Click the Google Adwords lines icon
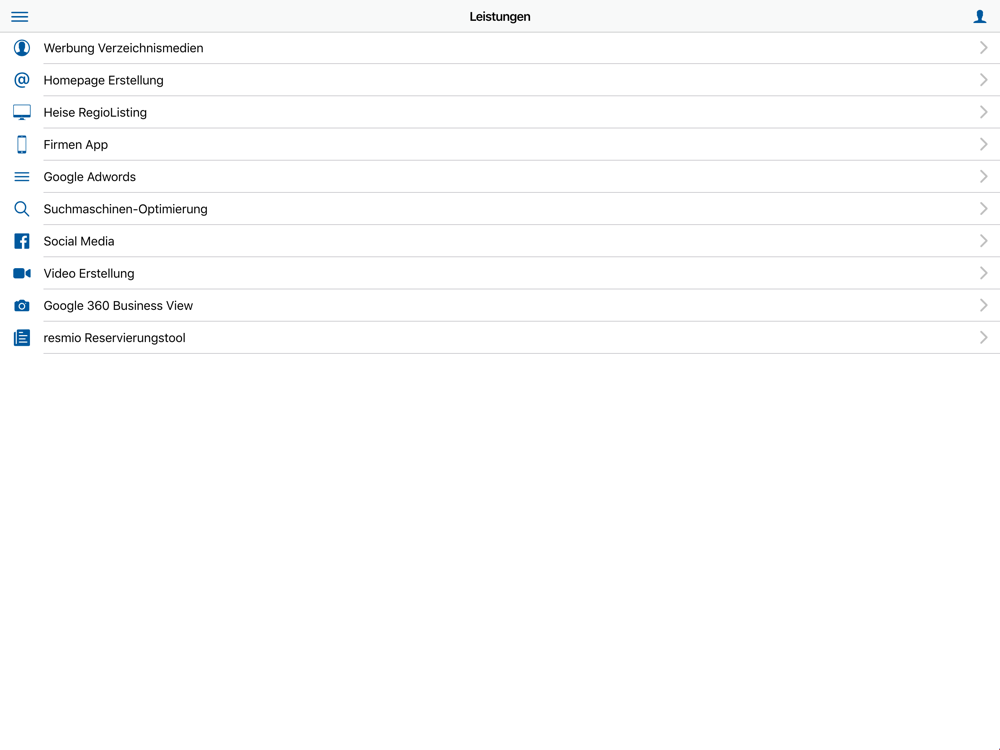Viewport: 1000px width, 750px height. tap(22, 177)
